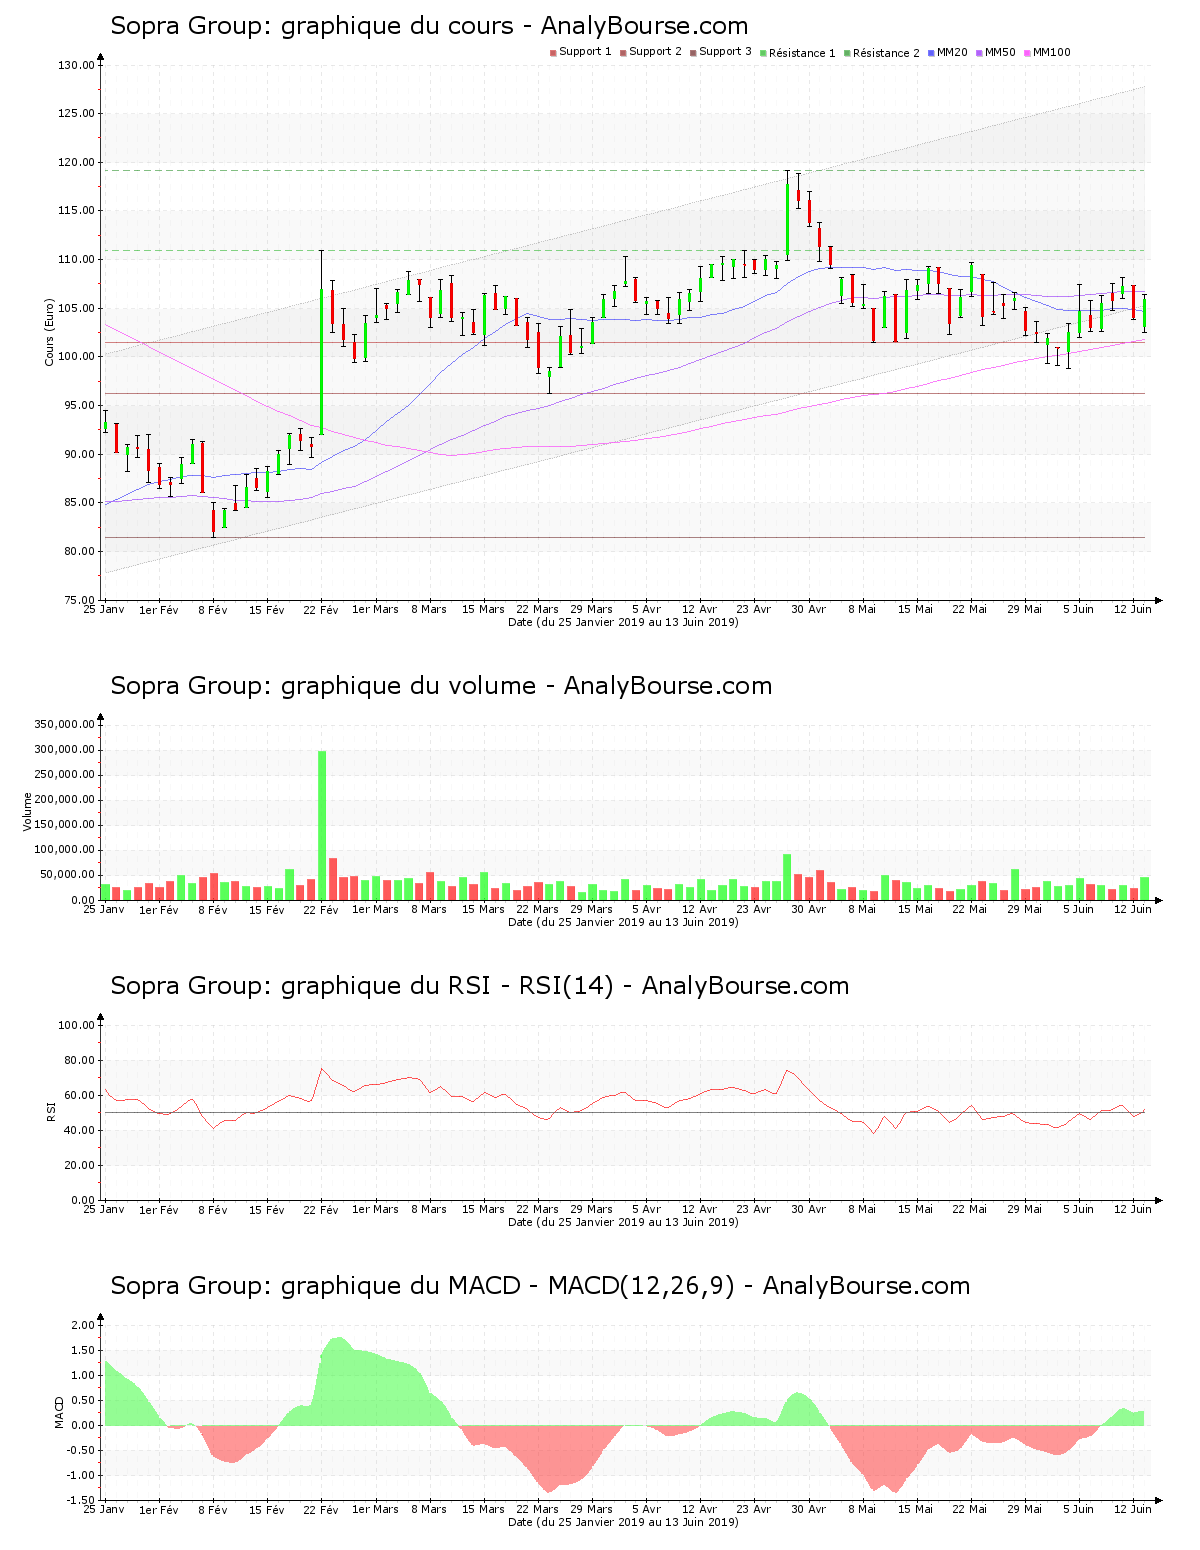The height and width of the screenshot is (1550, 1200).
Task: Click the vertical 'RSI' axis label
Action: [49, 1111]
